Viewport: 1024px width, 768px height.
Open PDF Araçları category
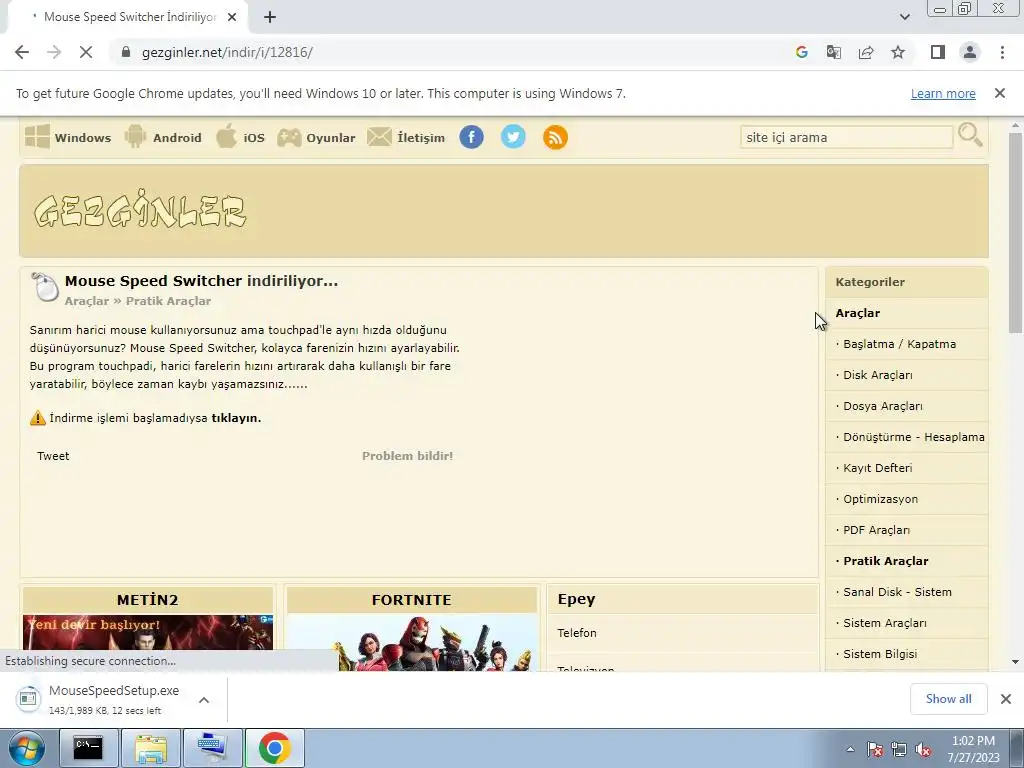pyautogui.click(x=876, y=530)
